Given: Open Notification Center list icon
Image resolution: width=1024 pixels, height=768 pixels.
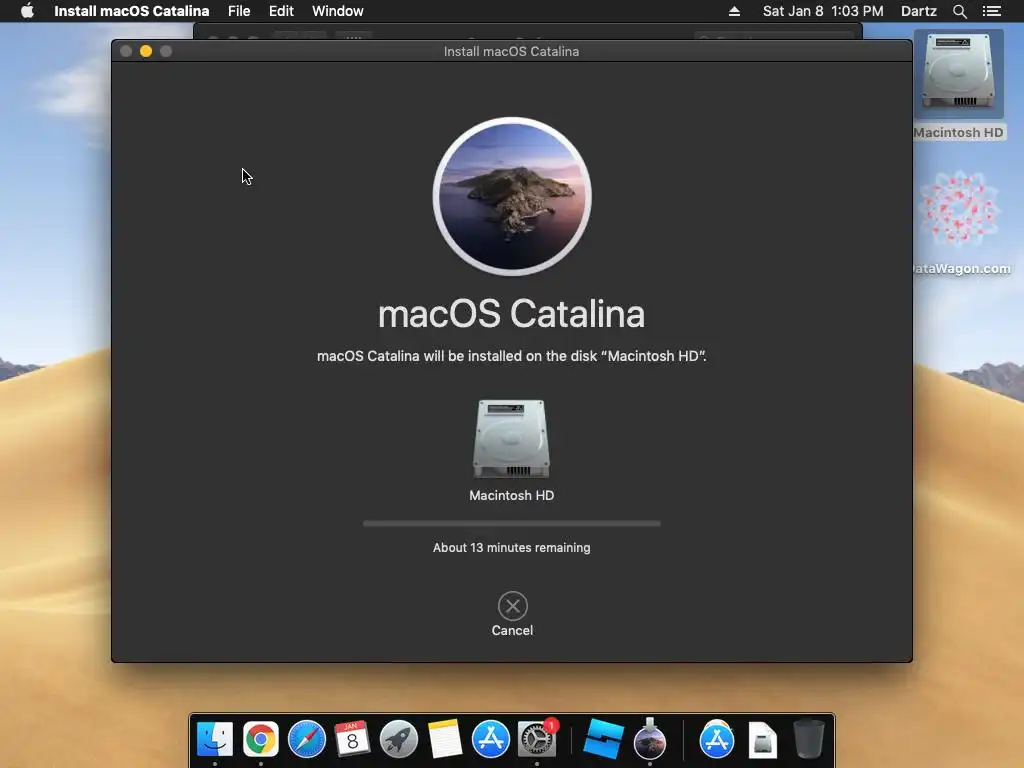Looking at the screenshot, I should tap(992, 11).
